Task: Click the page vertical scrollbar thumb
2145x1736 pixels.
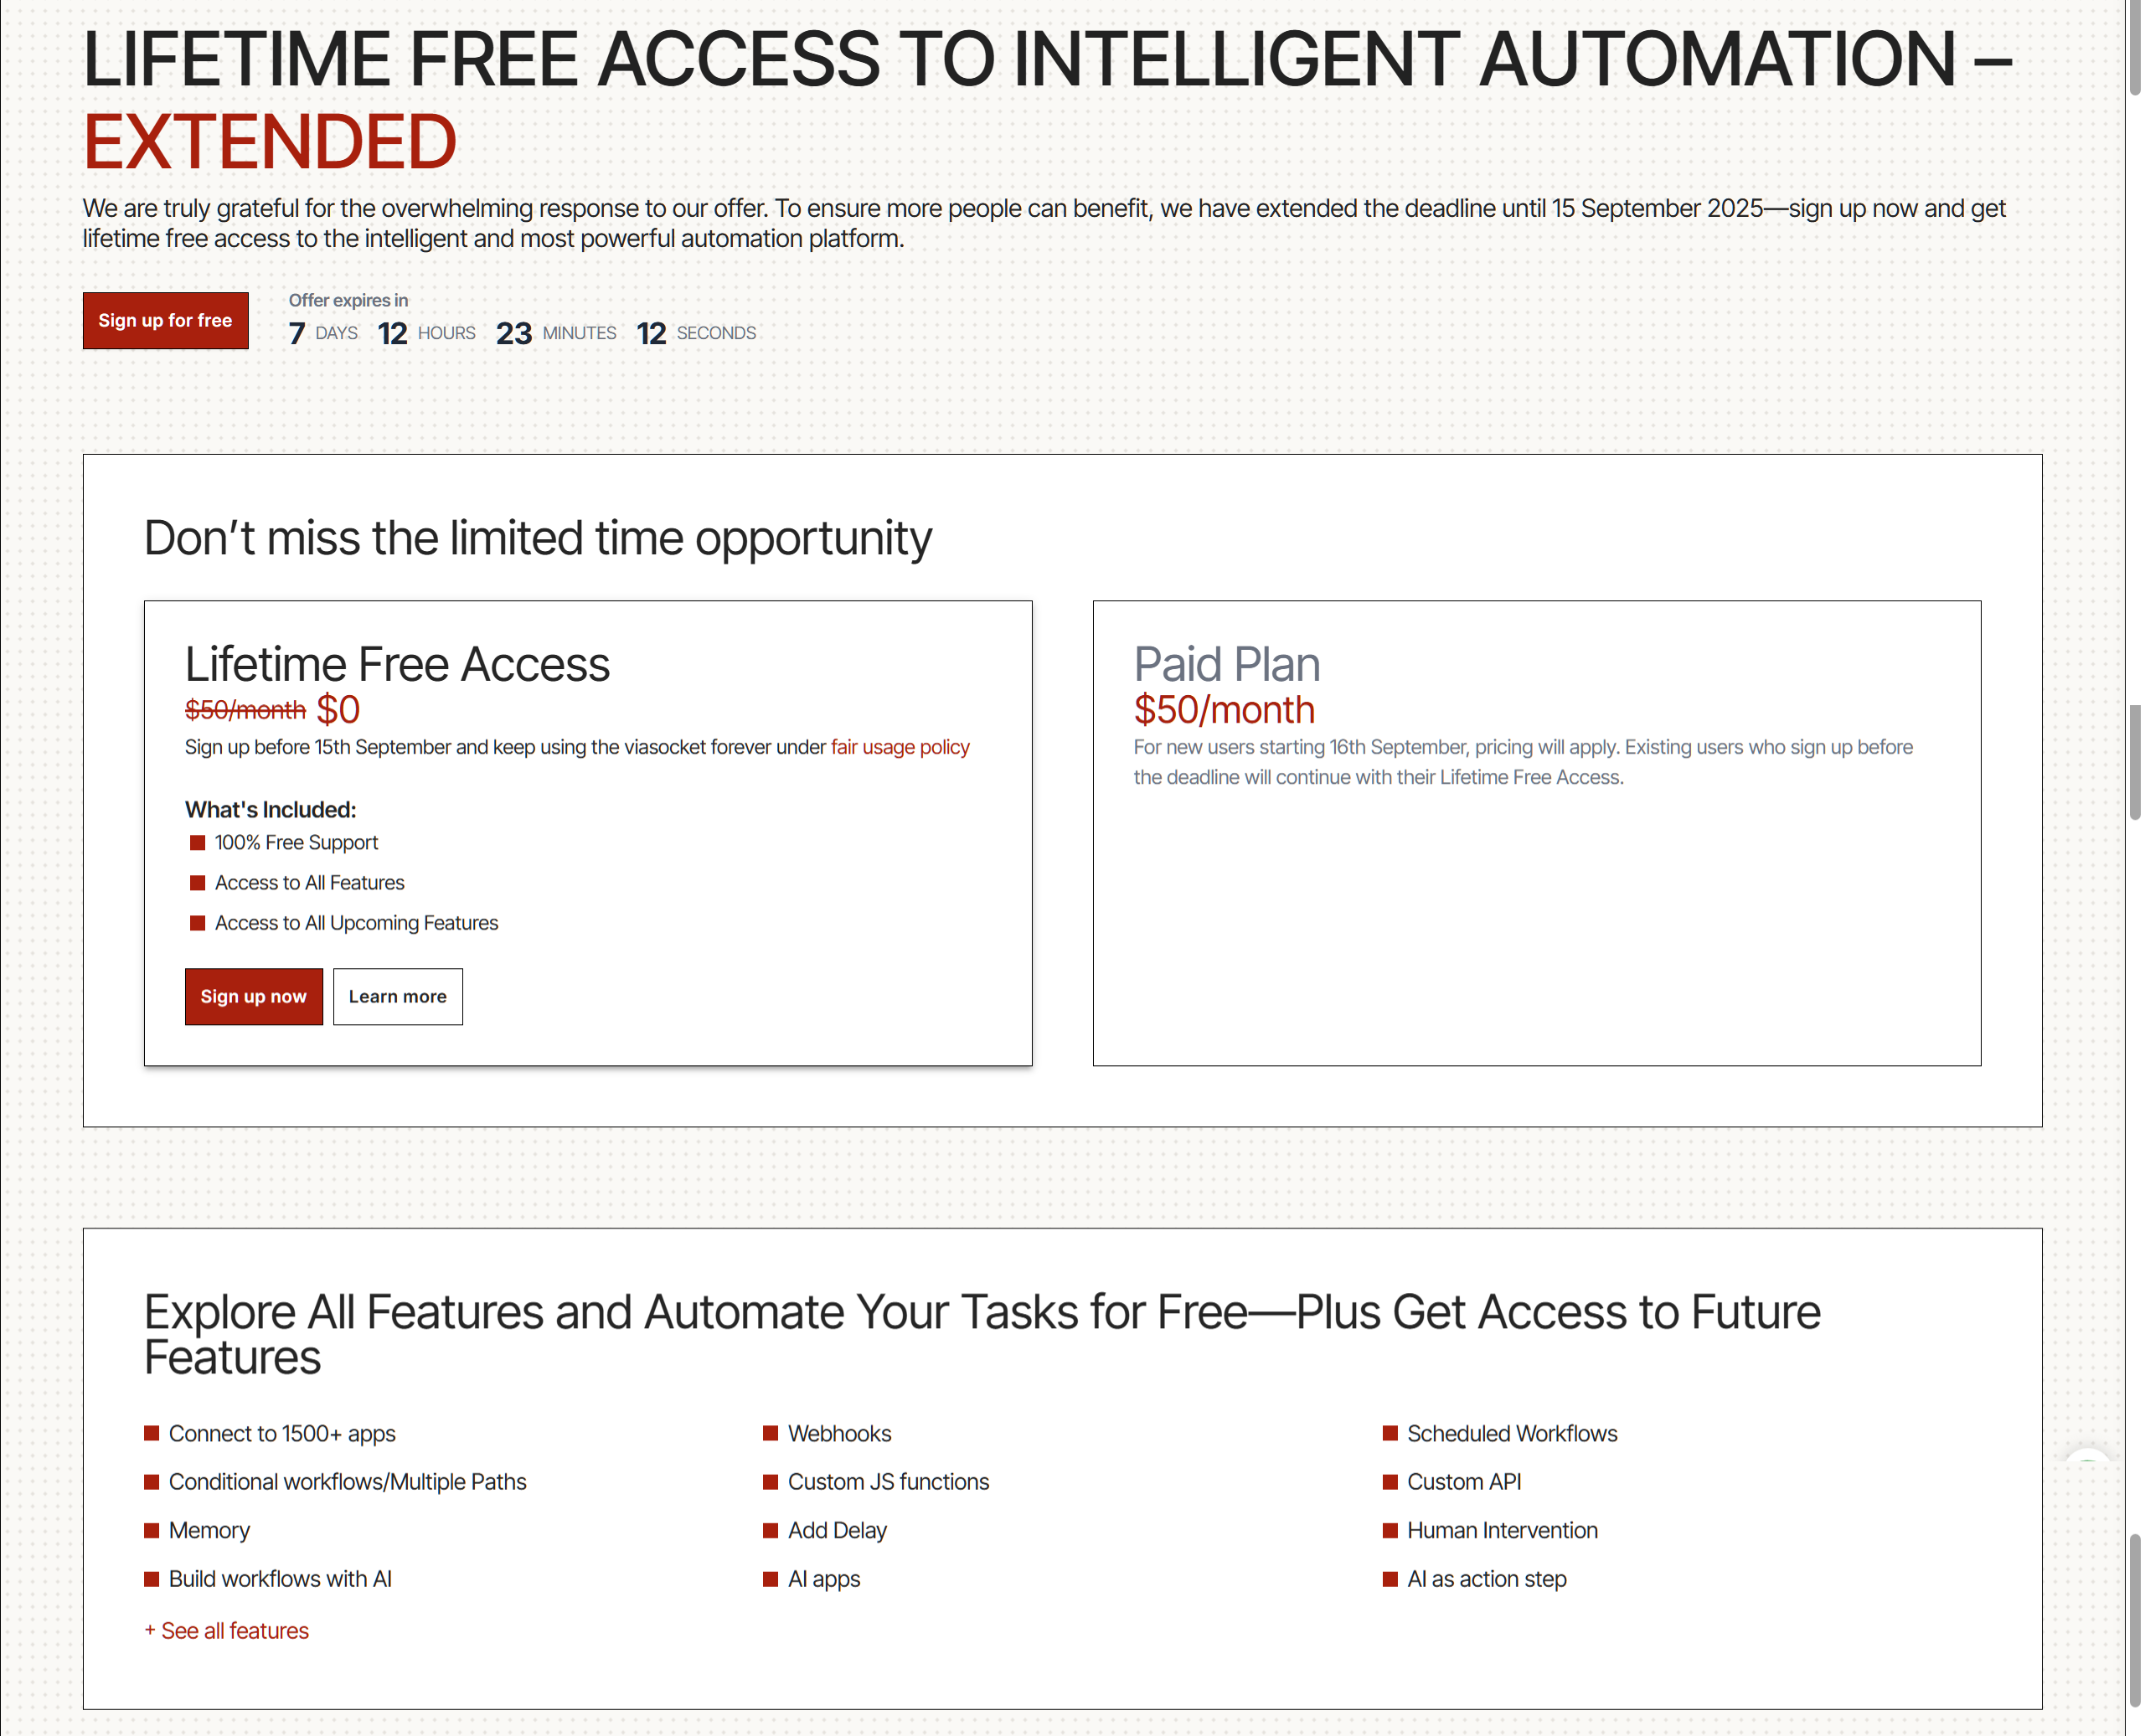Action: 2135,760
